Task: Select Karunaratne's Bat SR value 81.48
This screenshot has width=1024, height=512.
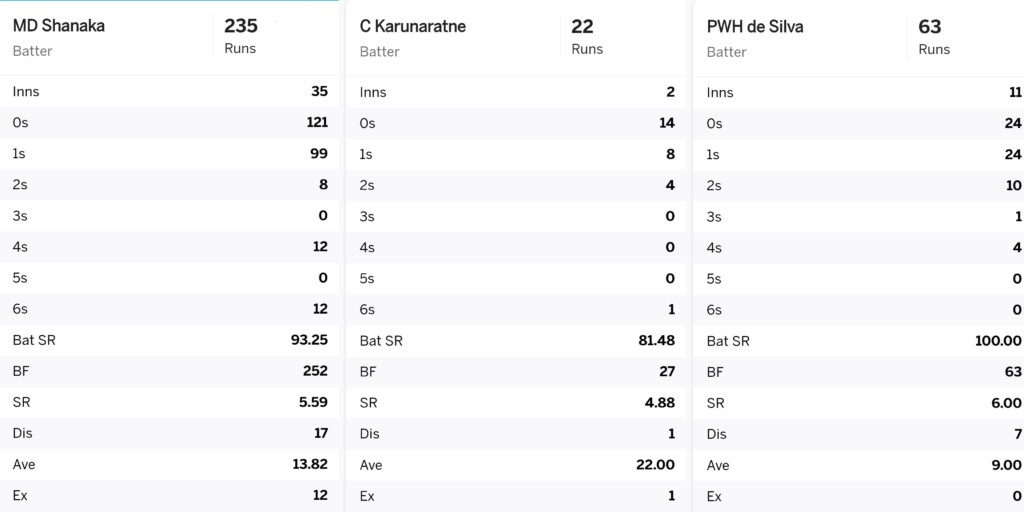Action: [x=657, y=341]
